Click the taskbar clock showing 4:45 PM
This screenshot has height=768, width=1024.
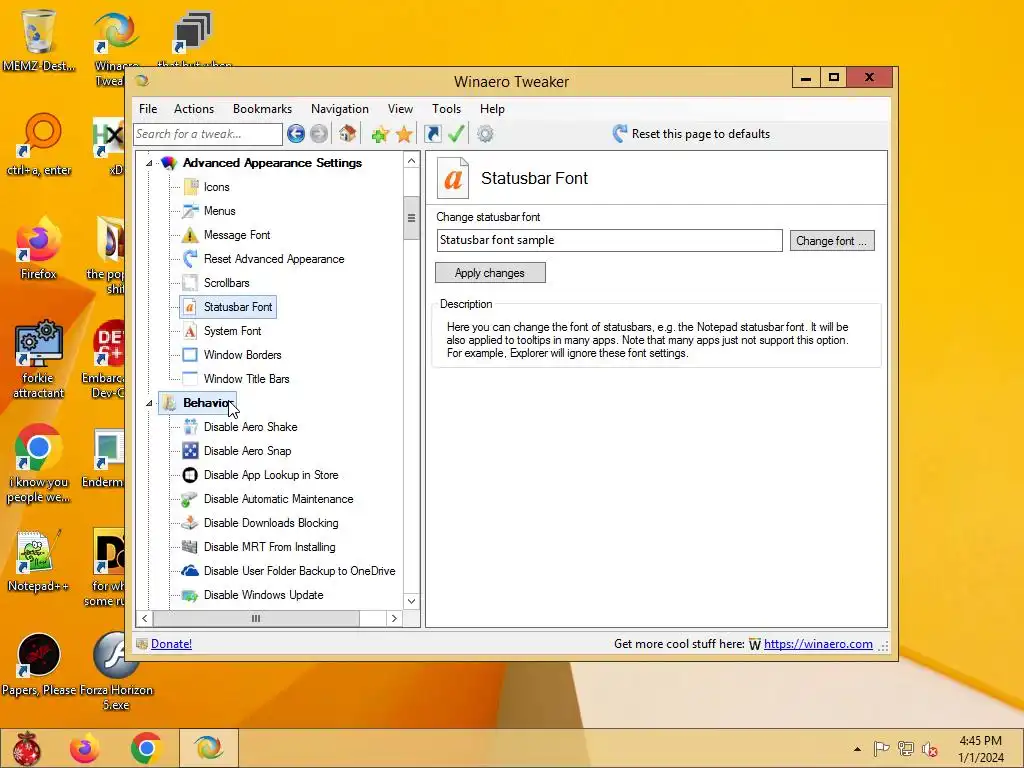[x=980, y=749]
